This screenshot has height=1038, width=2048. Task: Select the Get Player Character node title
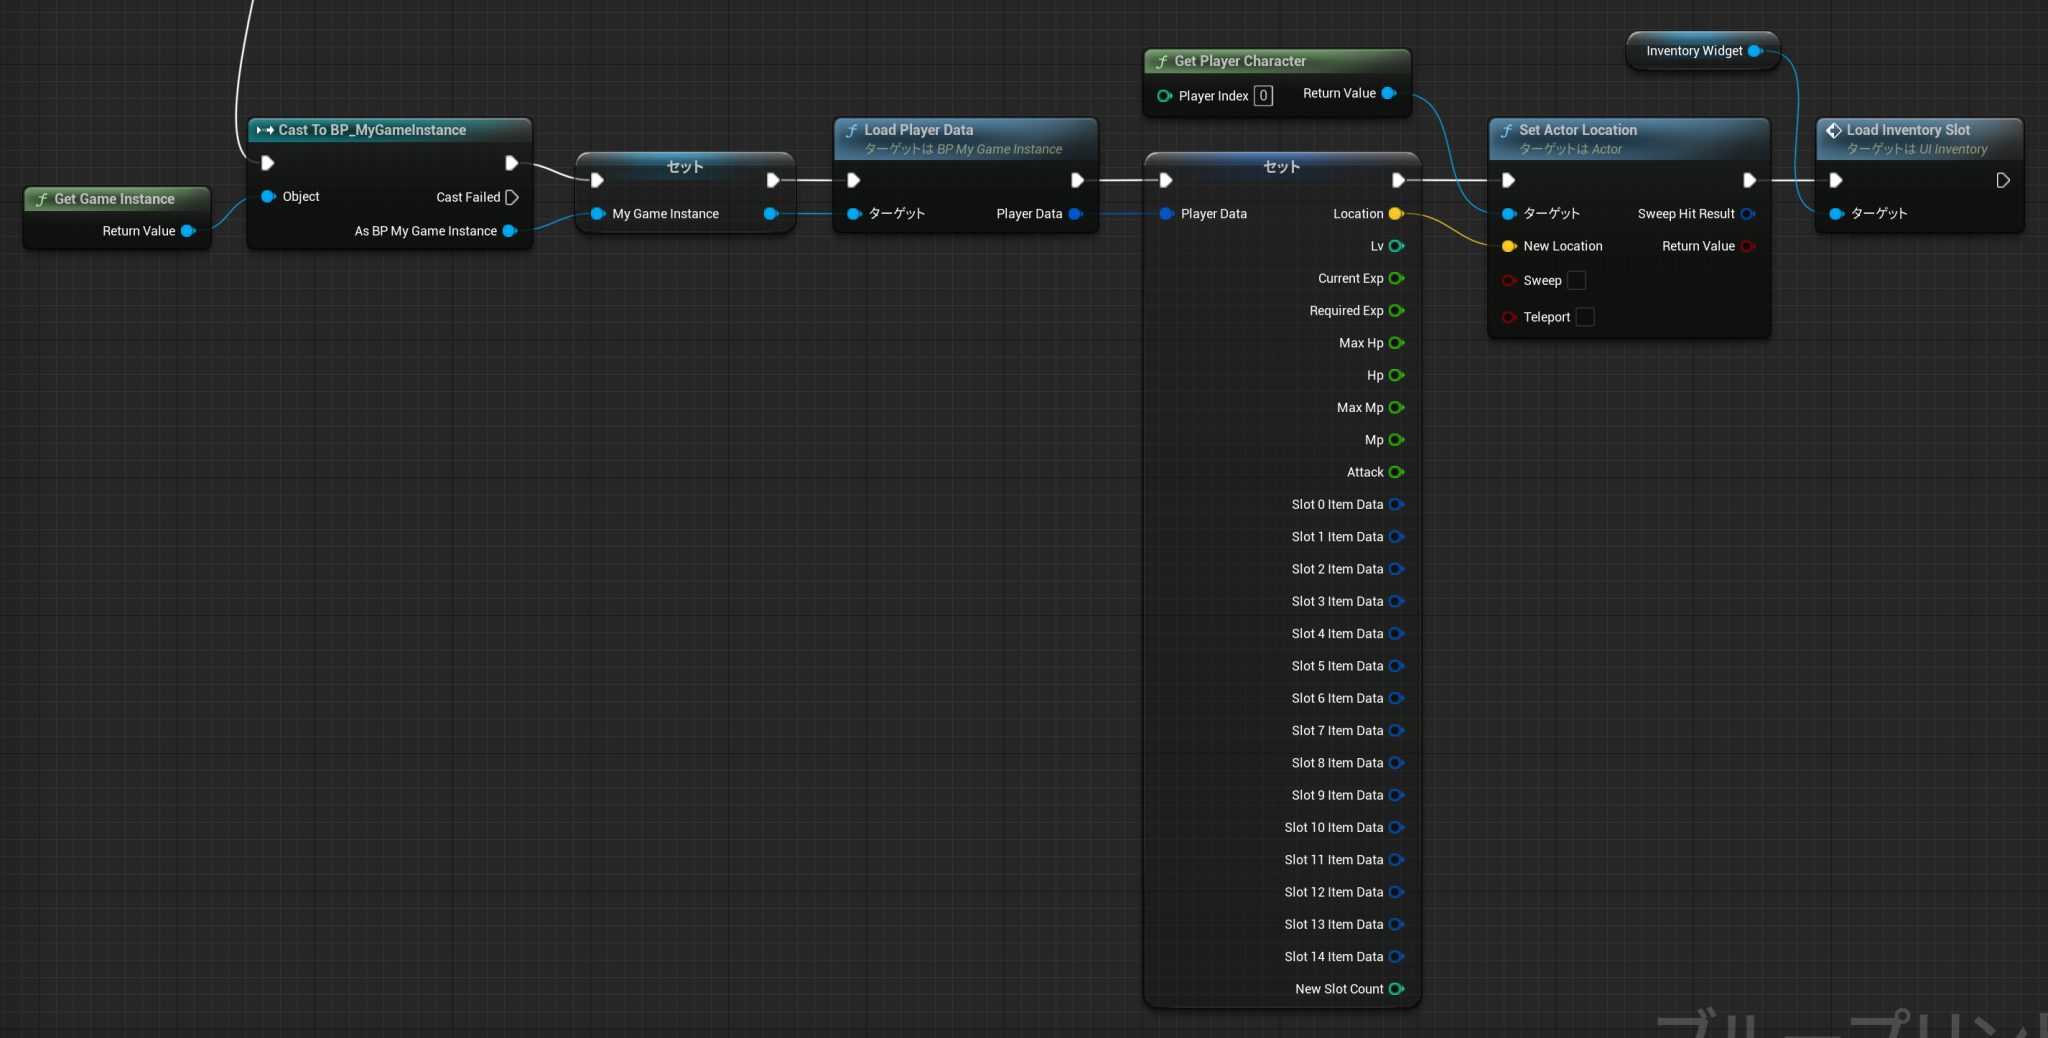[1239, 61]
